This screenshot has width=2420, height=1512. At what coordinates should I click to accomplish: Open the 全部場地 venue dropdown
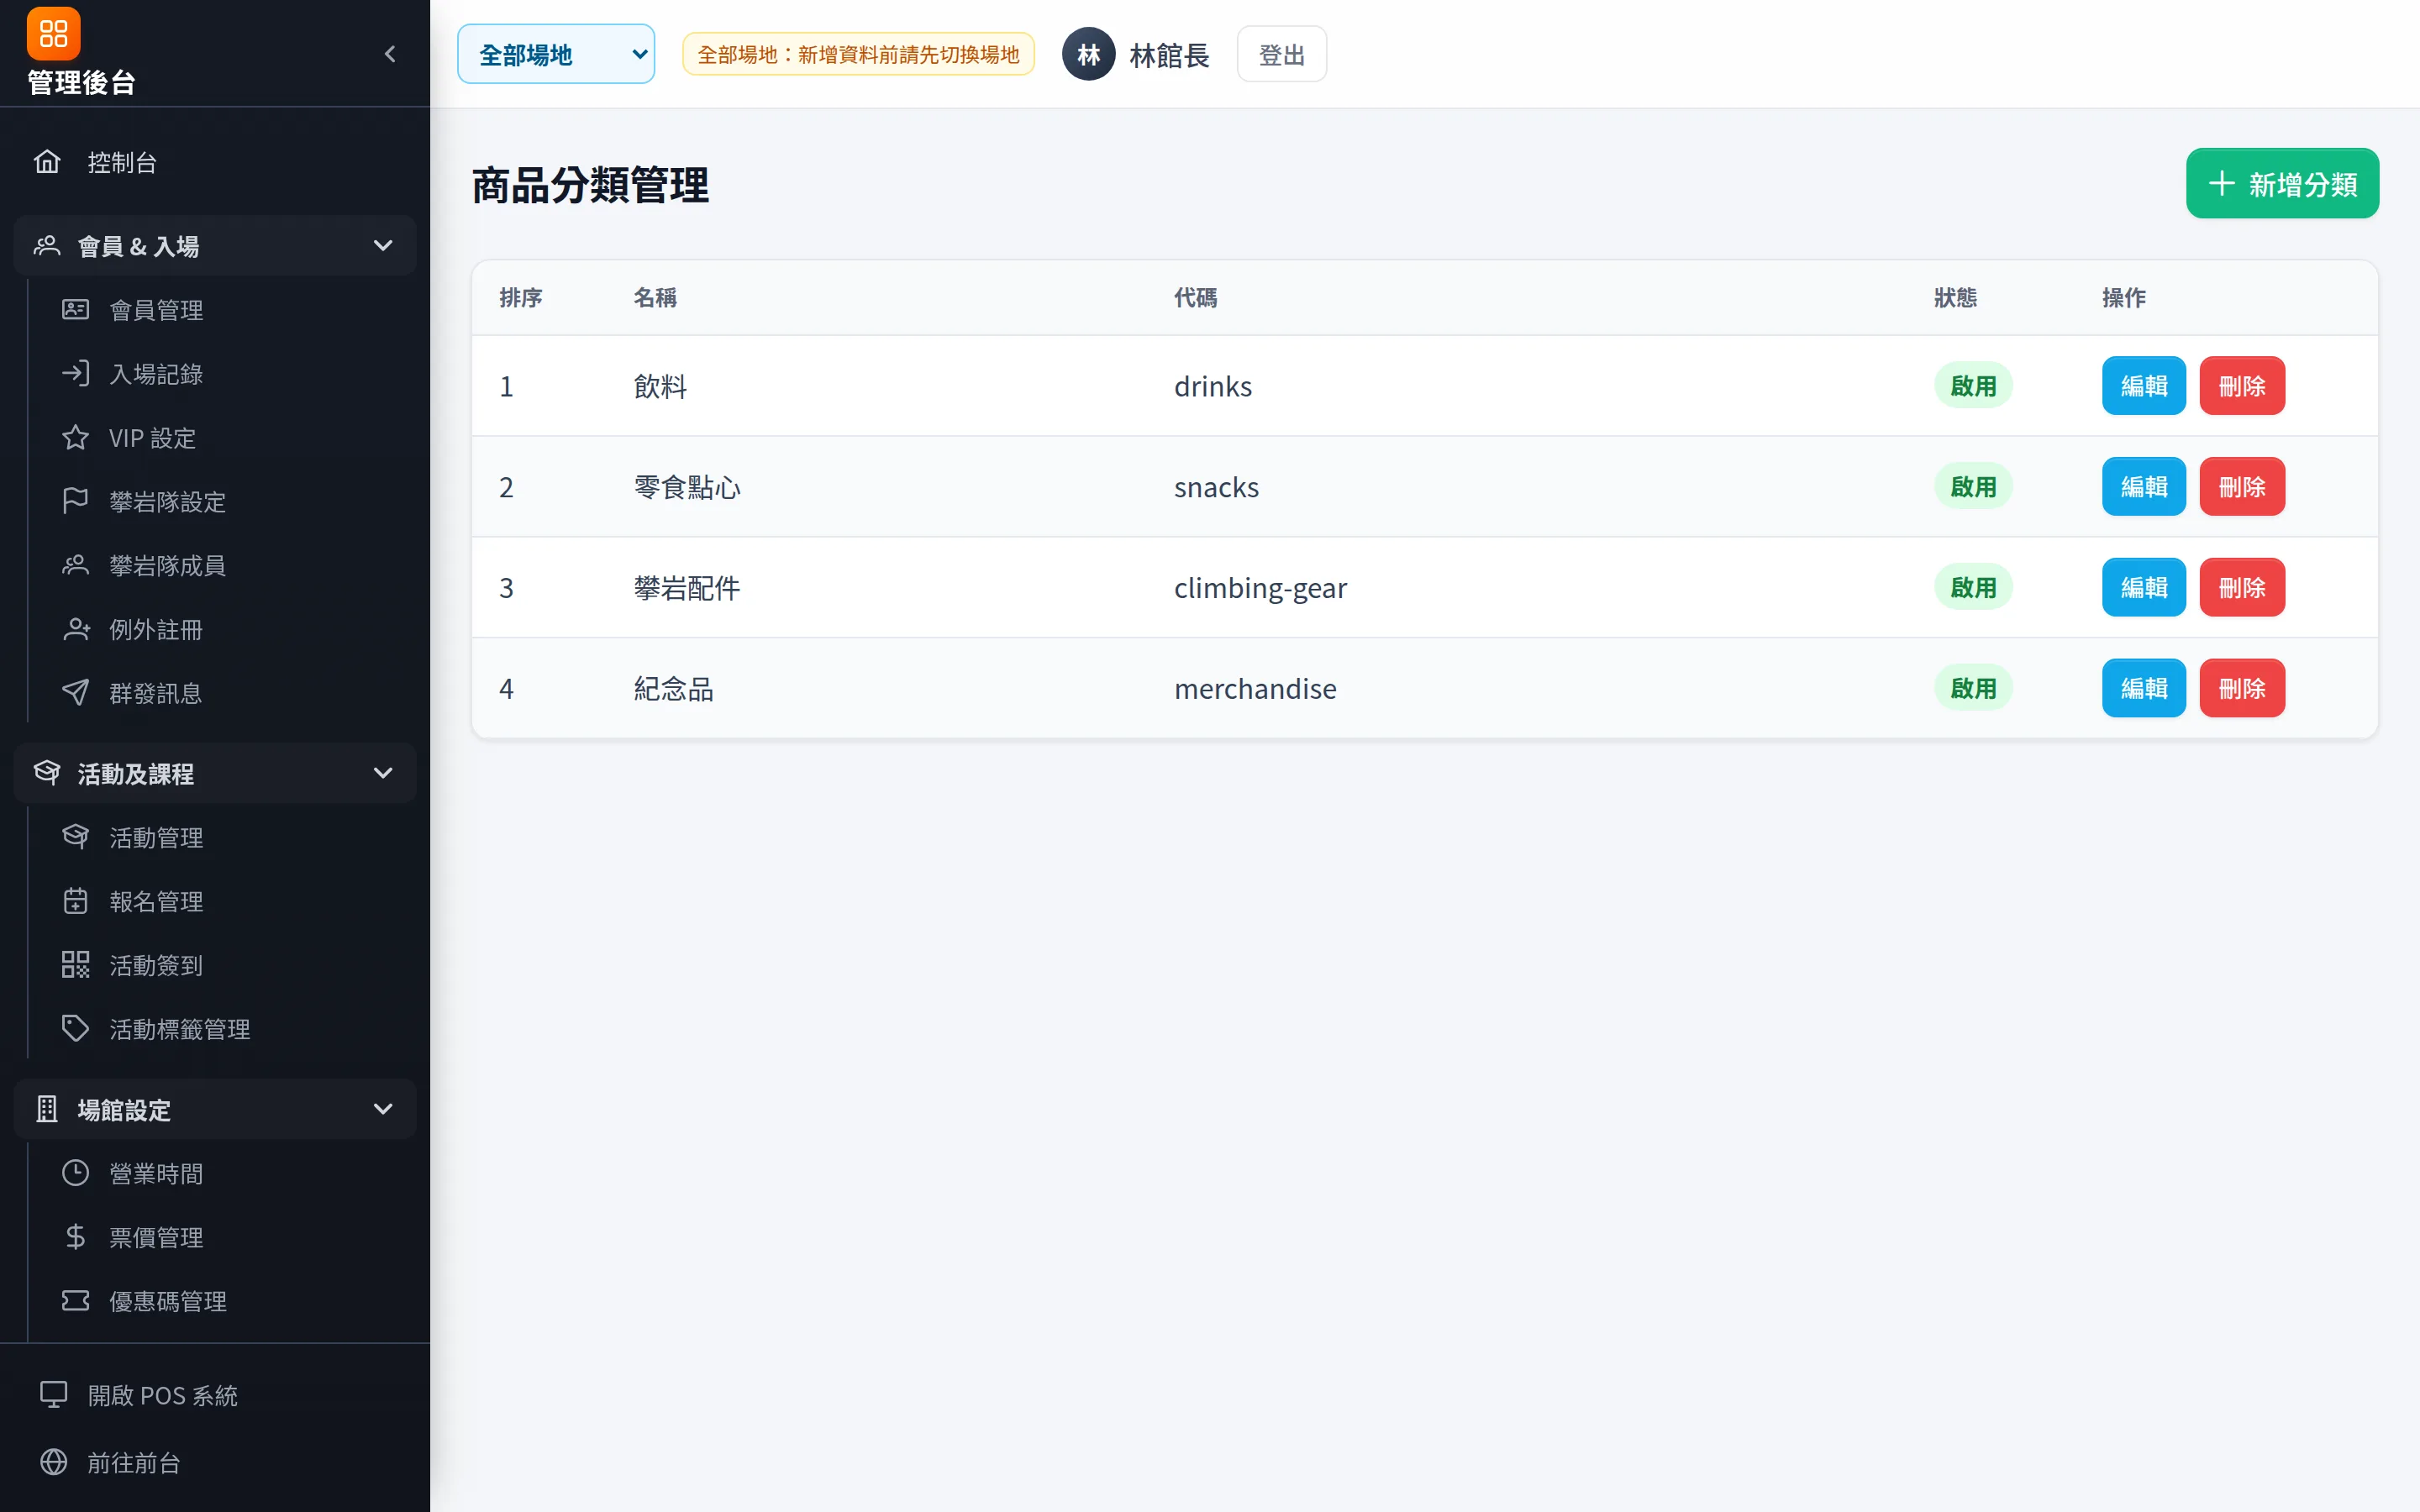pos(556,54)
